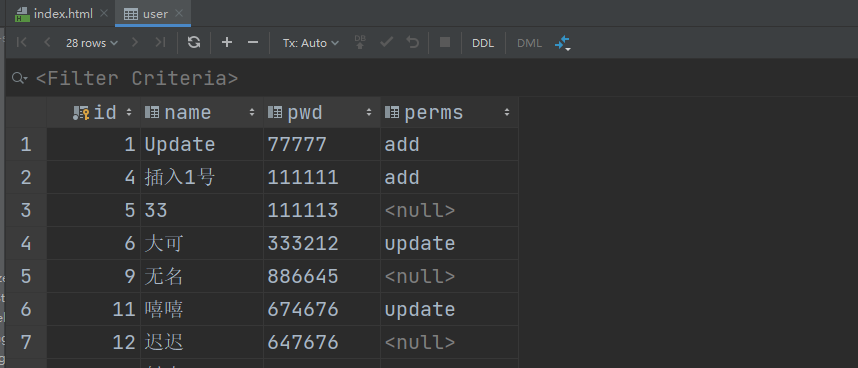Submit changes to database icon
Image resolution: width=858 pixels, height=368 pixels.
coord(360,43)
